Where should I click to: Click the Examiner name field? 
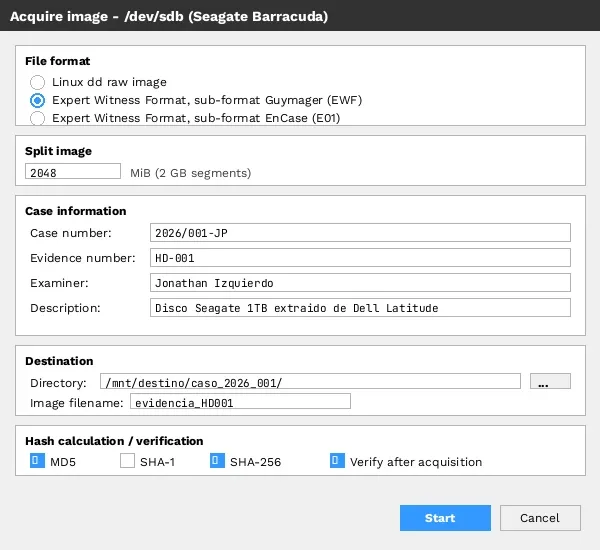360,283
